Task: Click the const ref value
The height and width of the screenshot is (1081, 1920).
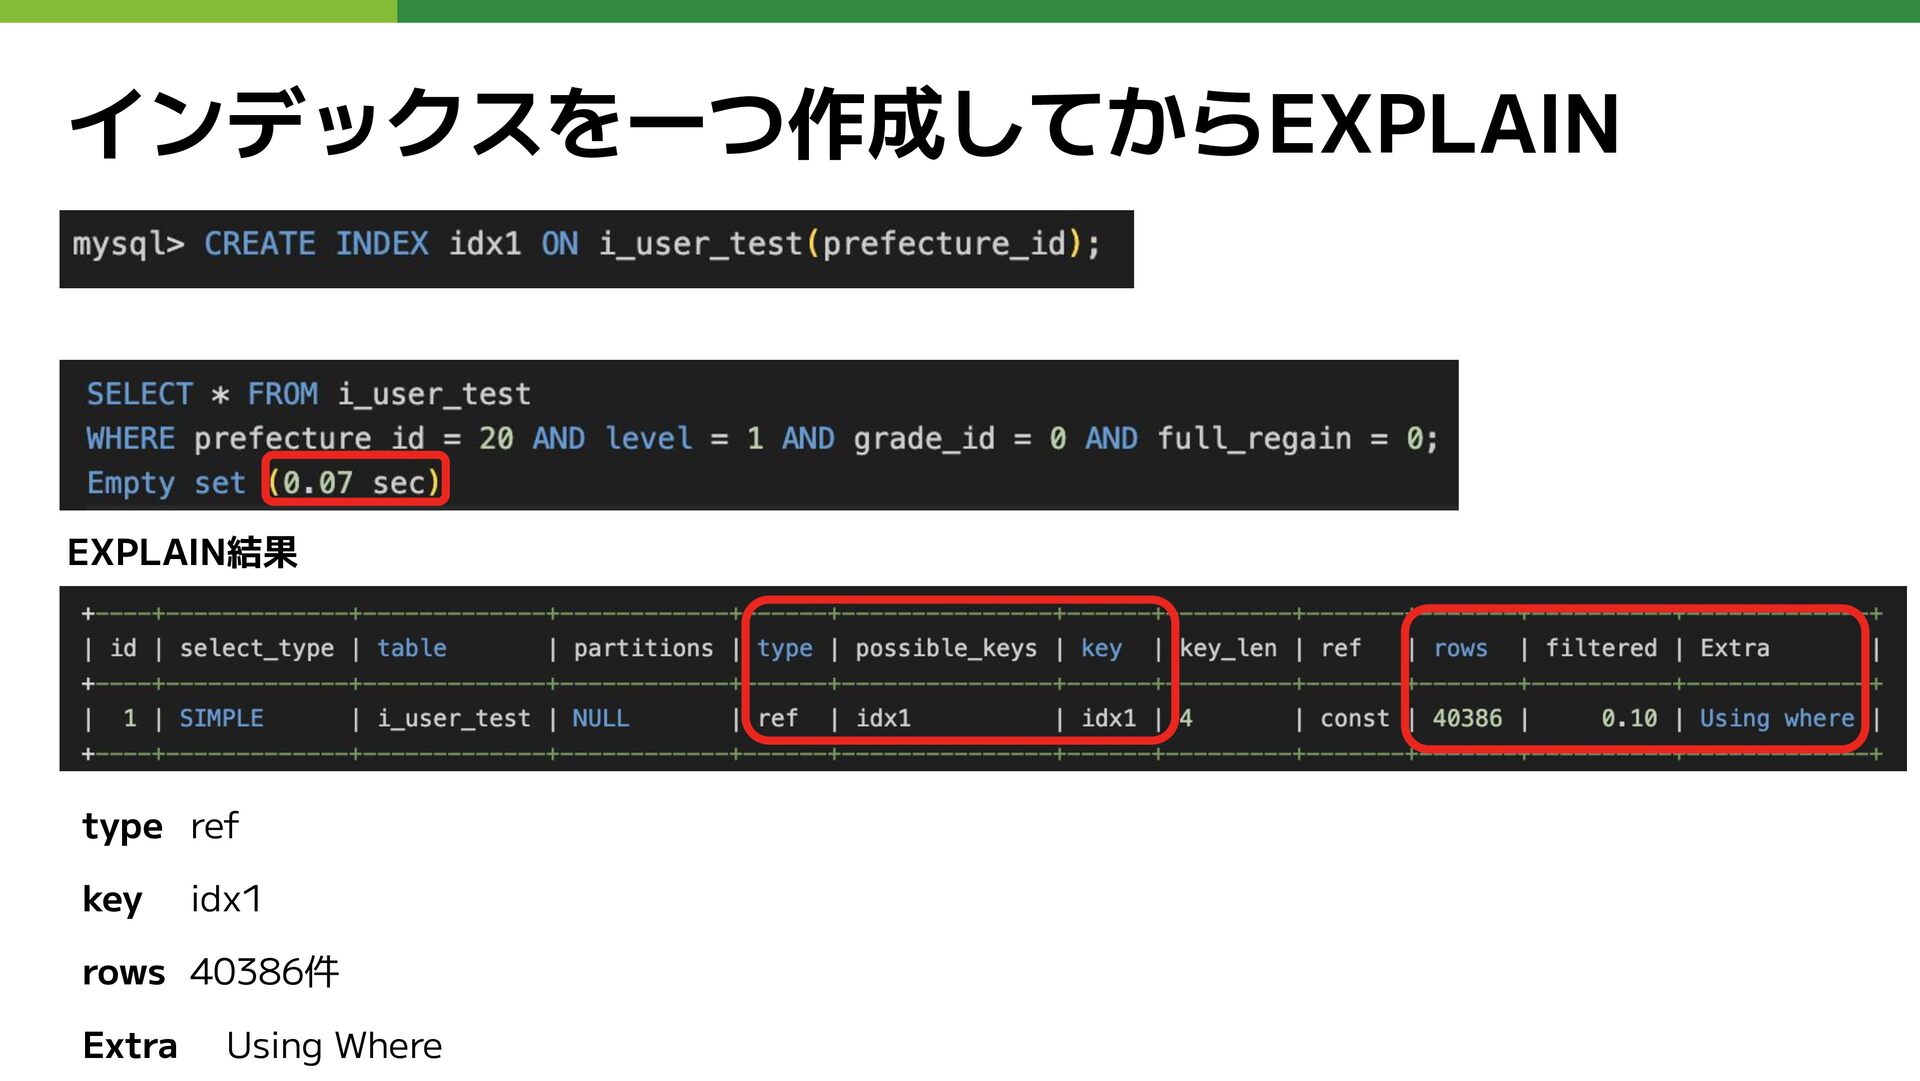Action: tap(1354, 718)
